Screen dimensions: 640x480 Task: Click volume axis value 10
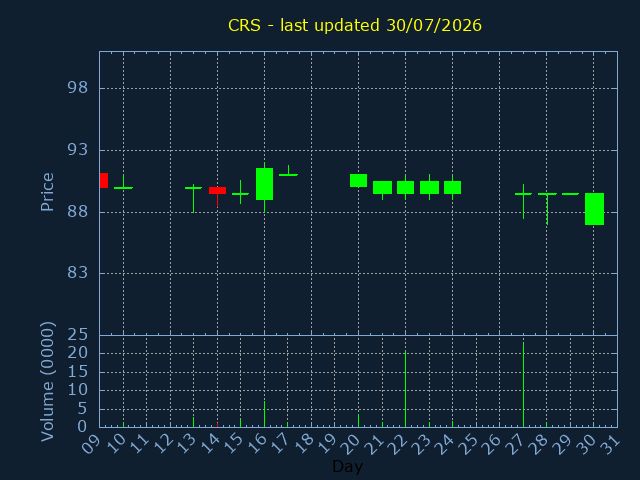coord(77,390)
